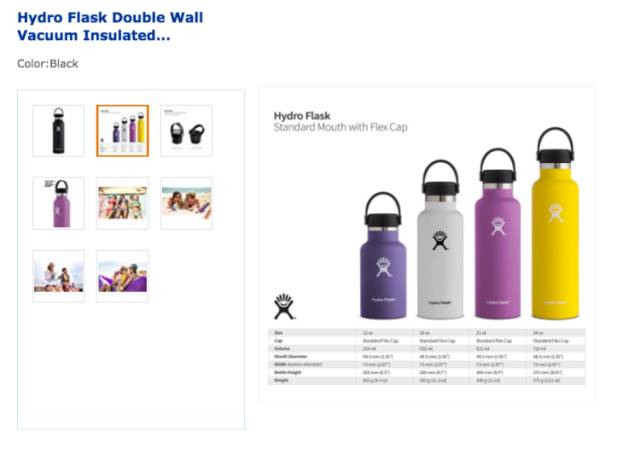Click the Color: Black label
Image resolution: width=640 pixels, height=467 pixels.
click(x=48, y=64)
